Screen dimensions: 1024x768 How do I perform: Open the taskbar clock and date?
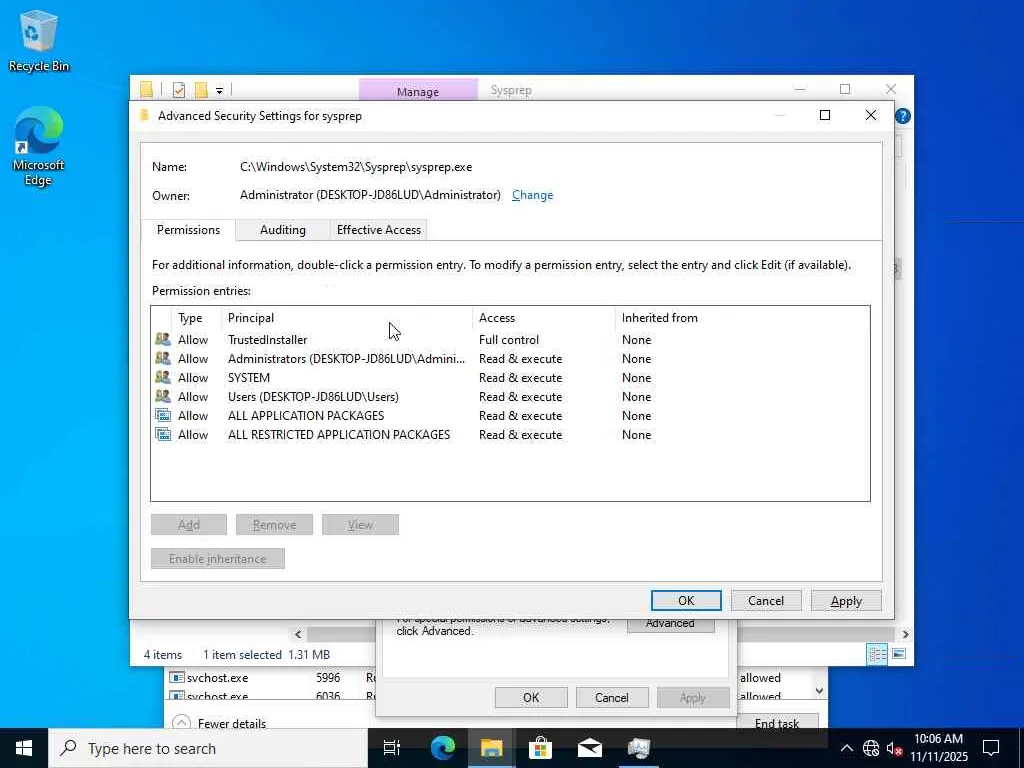(938, 748)
